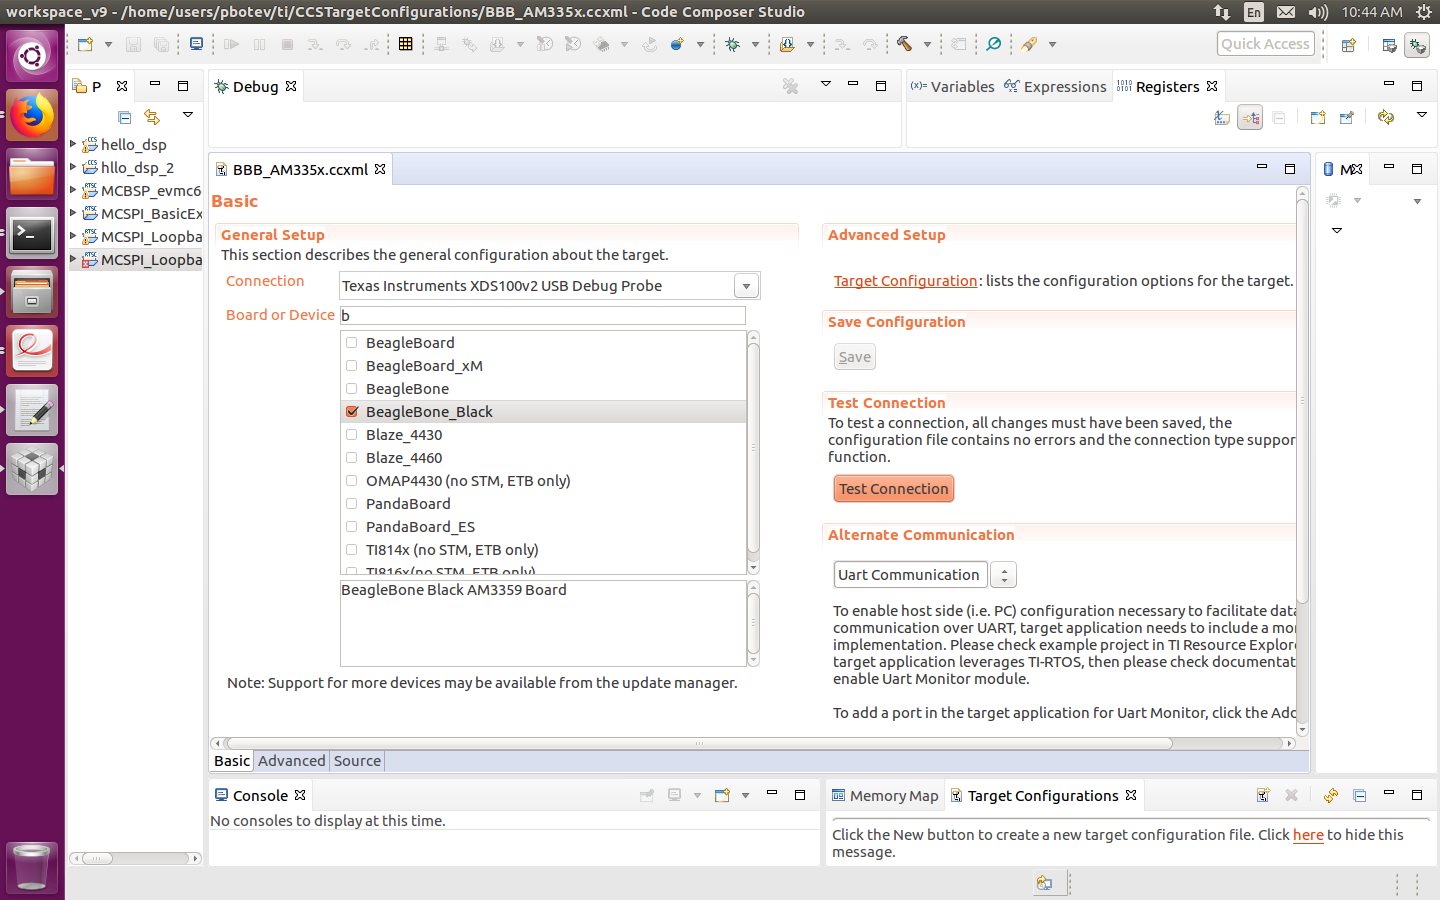Open the Project Explorer view menu arrow

[x=187, y=115]
